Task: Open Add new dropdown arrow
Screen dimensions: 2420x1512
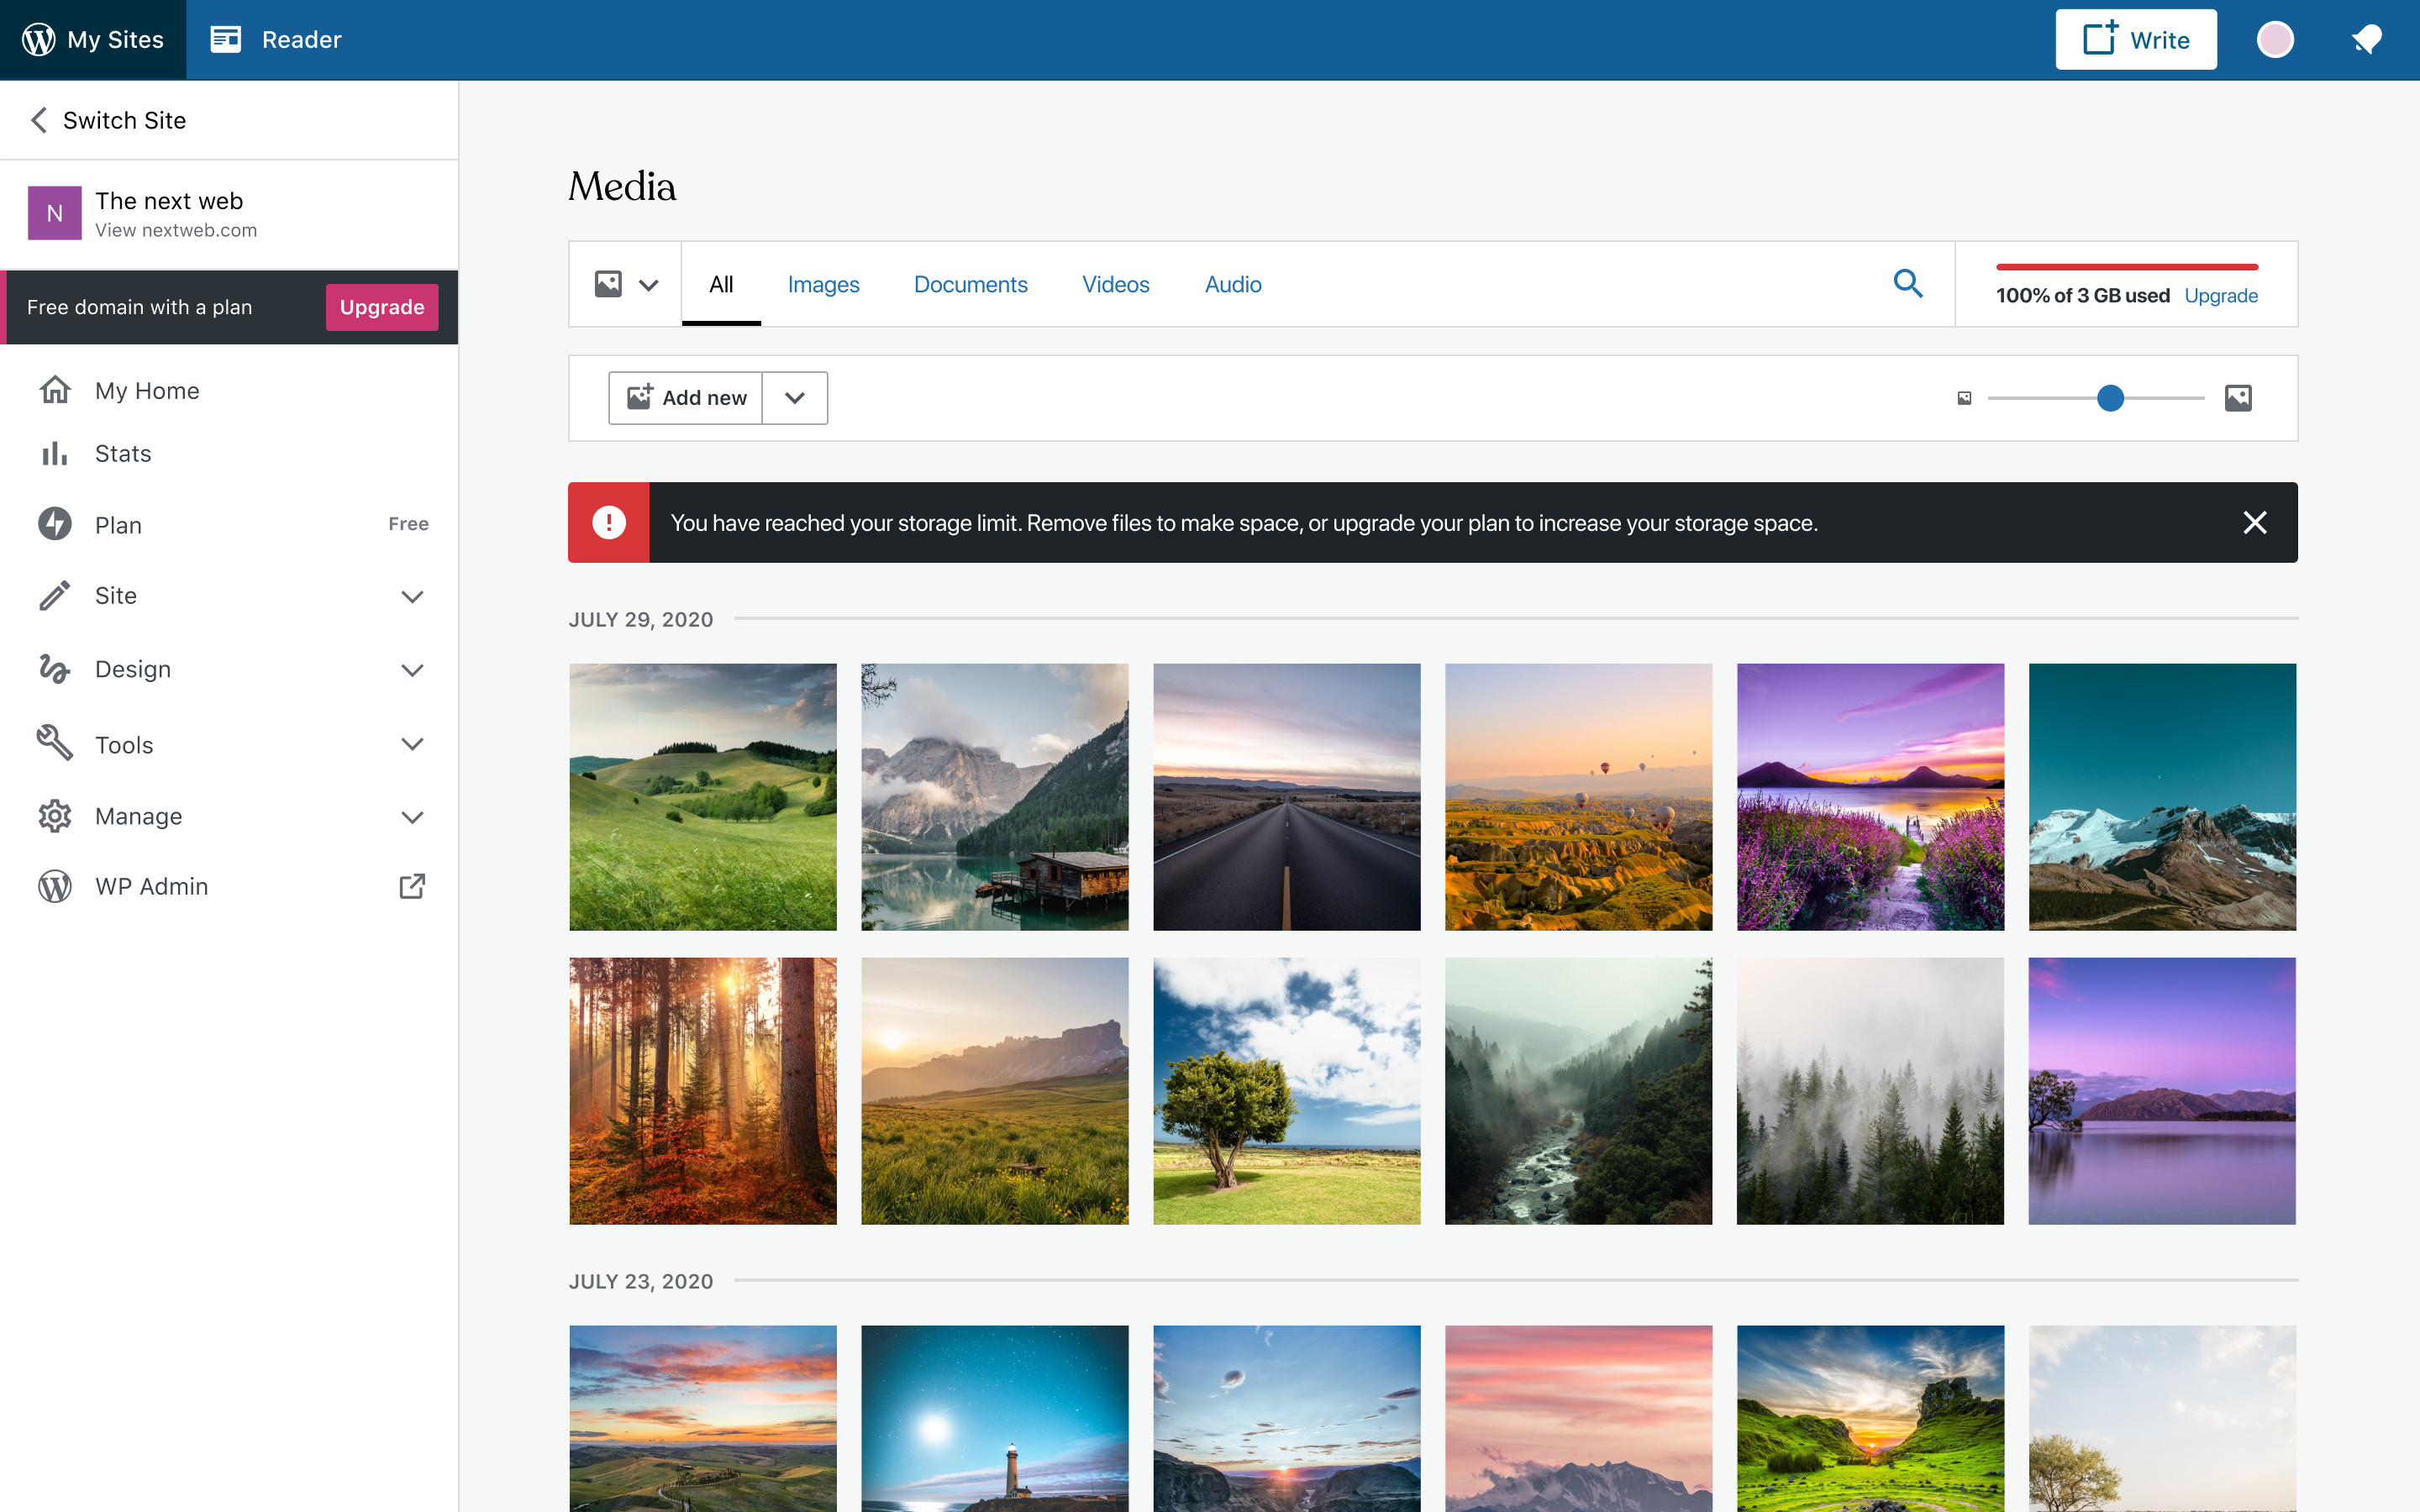Action: point(795,398)
